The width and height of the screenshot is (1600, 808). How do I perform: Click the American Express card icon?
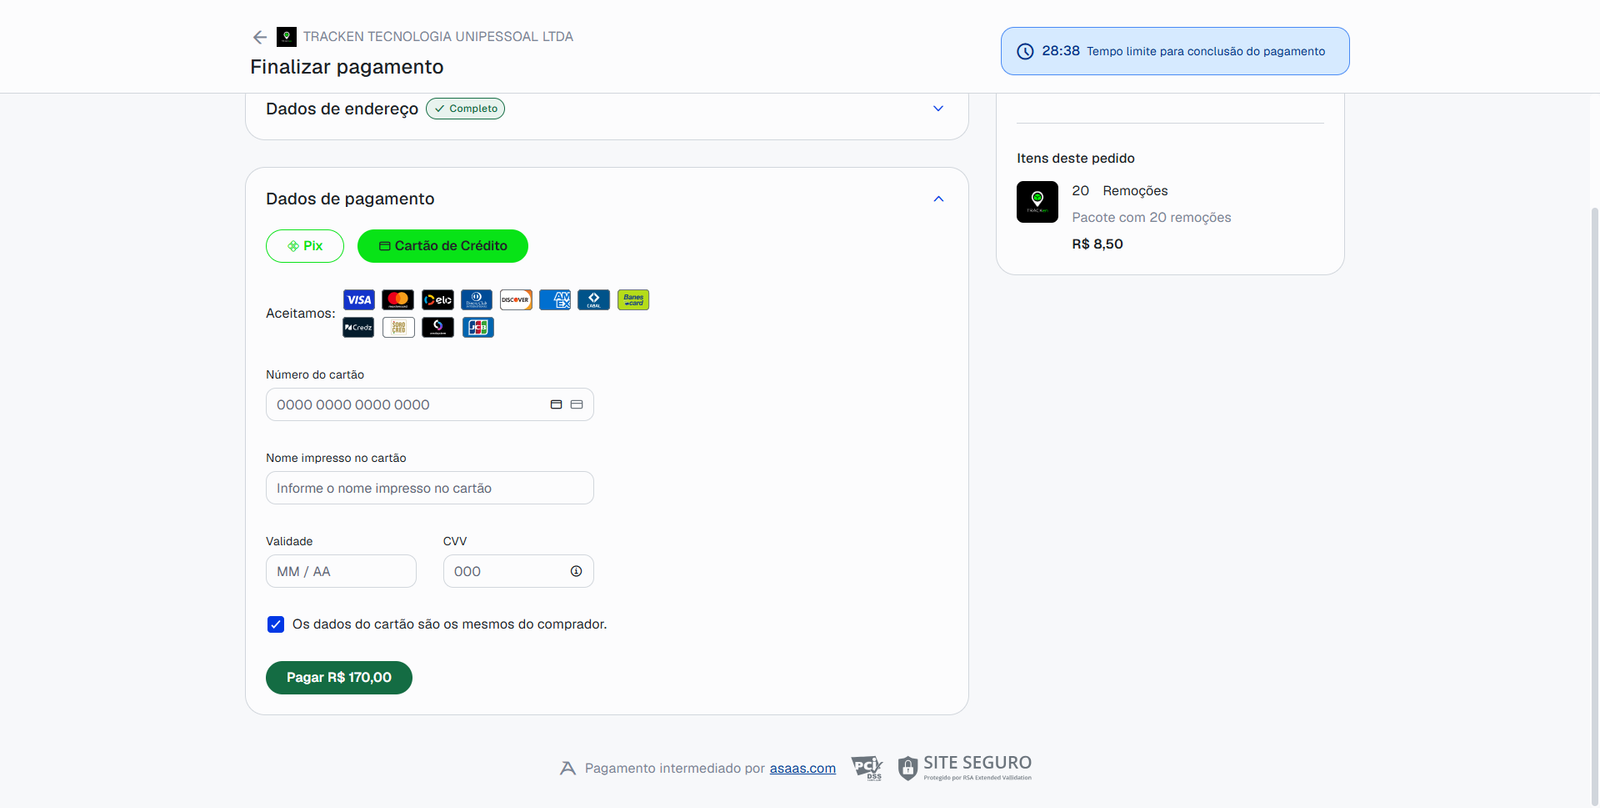[x=555, y=300]
